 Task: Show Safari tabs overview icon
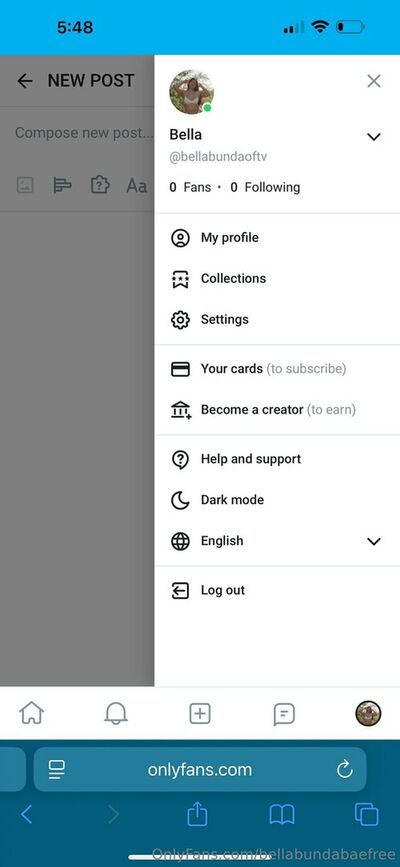point(366,814)
